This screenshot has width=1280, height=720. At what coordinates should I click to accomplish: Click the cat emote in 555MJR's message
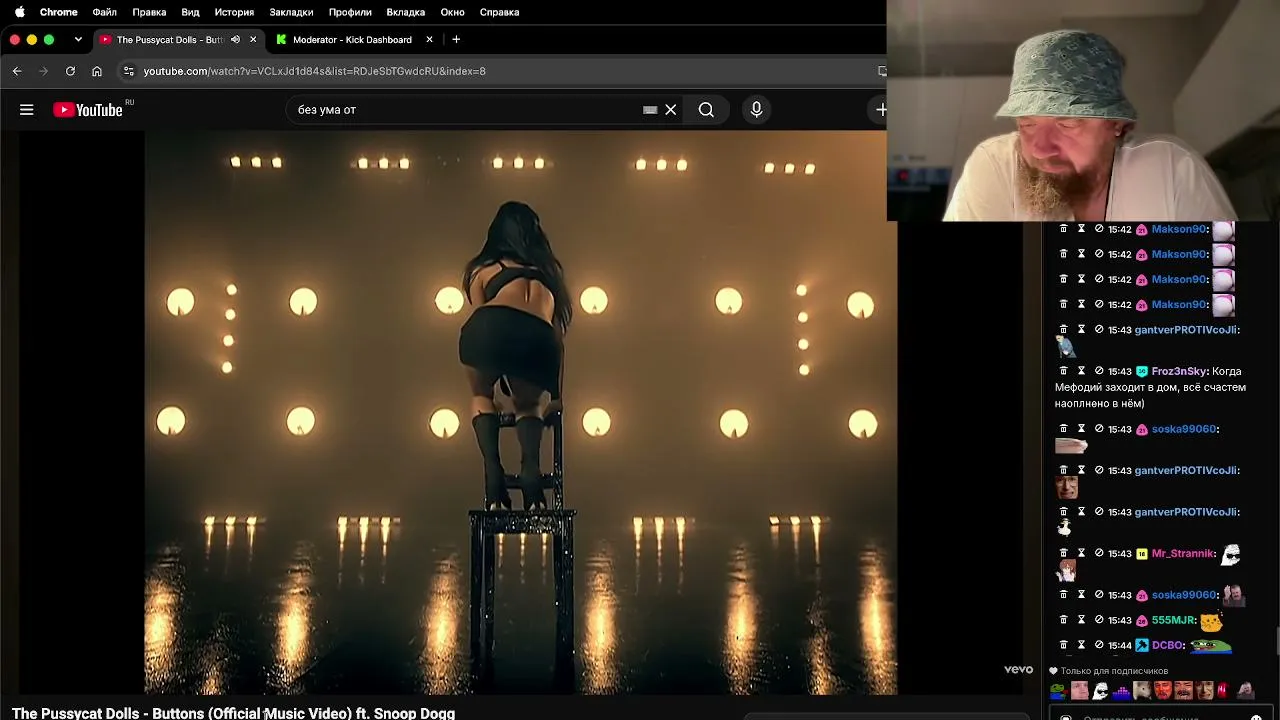pos(1211,621)
